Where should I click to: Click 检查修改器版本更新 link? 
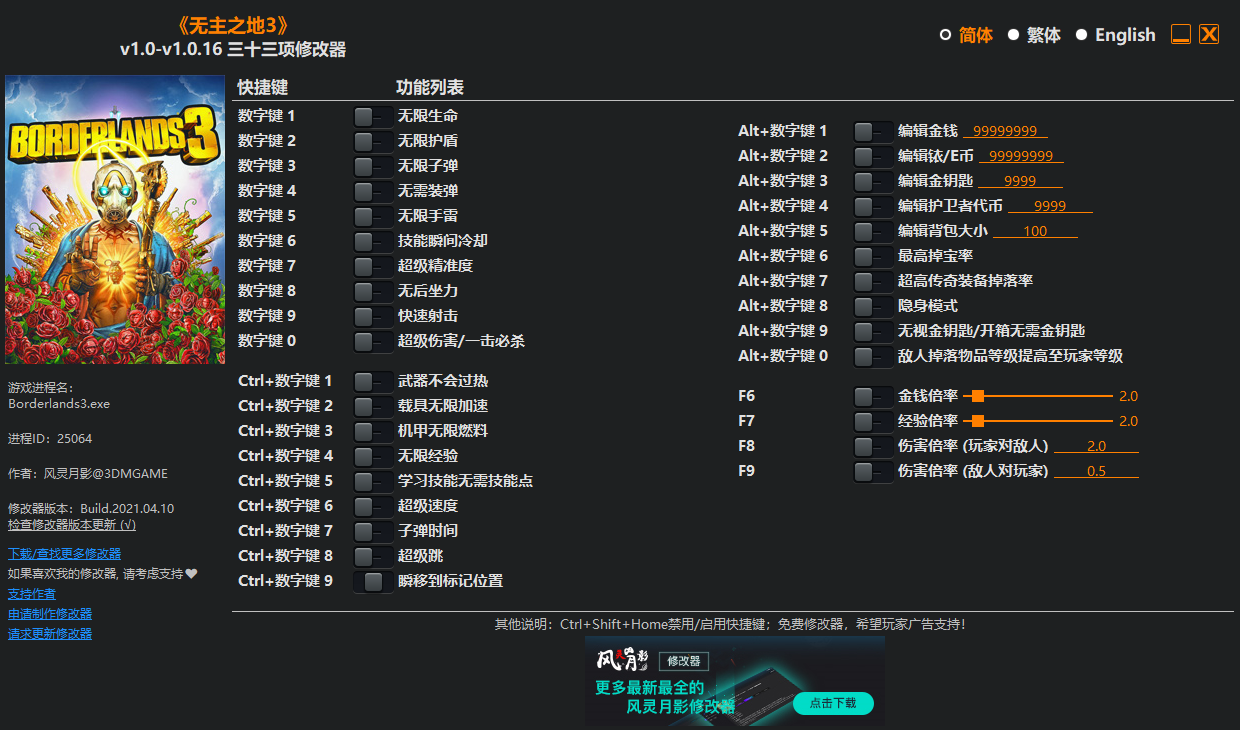[x=72, y=524]
